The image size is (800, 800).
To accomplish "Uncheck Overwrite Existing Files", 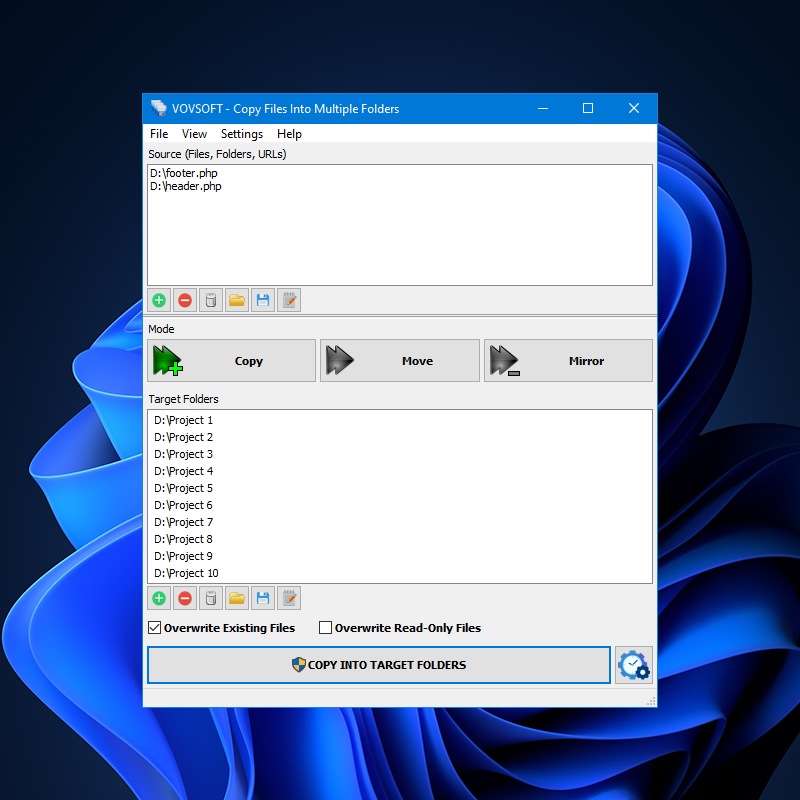I will point(155,628).
